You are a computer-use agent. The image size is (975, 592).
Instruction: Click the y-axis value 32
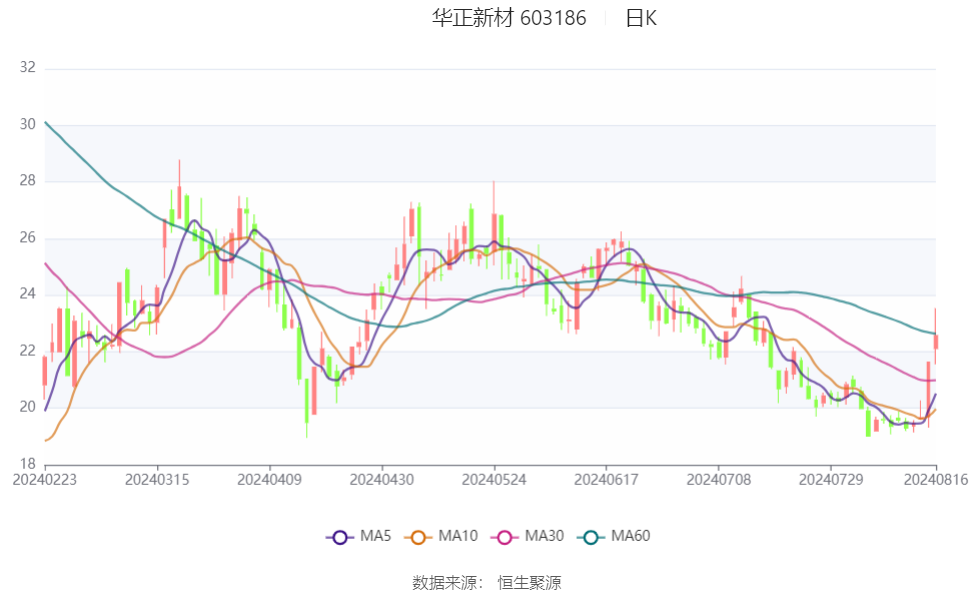point(28,67)
